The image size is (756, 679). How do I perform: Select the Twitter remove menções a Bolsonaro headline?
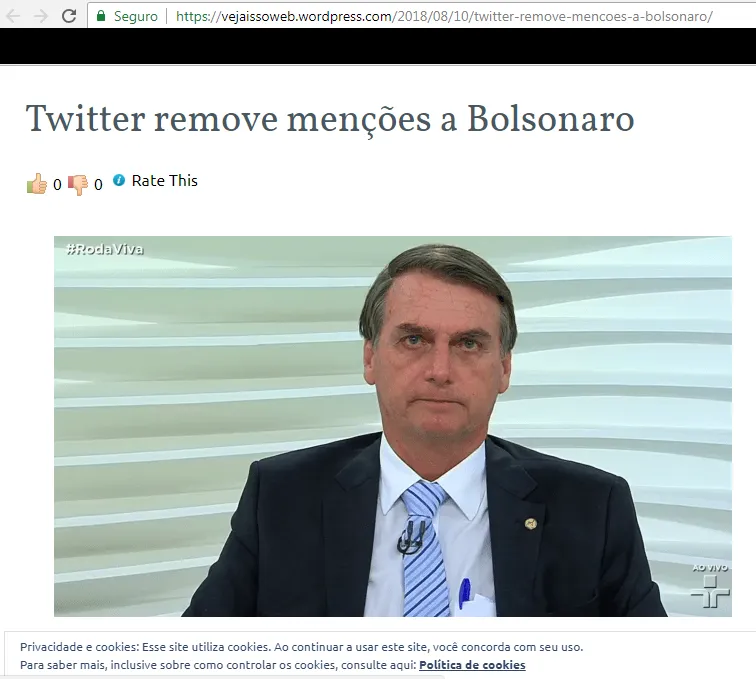click(330, 119)
